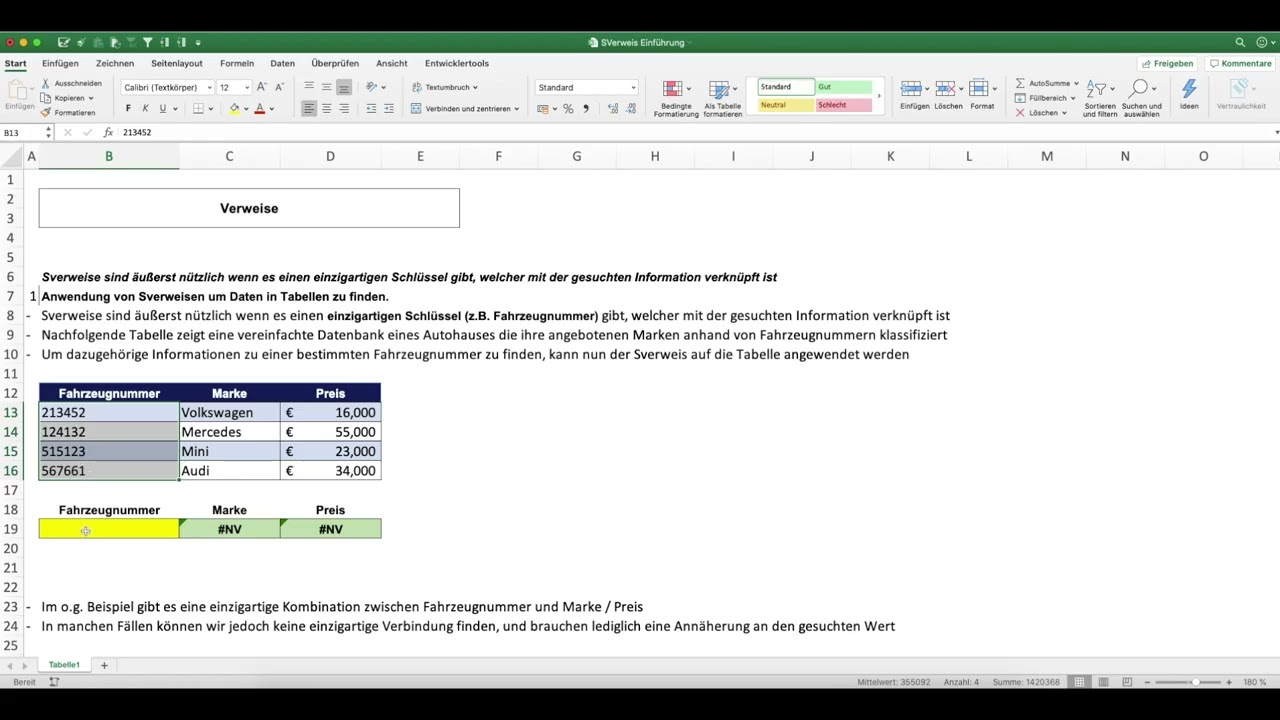Click the Name Box showing B13

click(x=22, y=132)
